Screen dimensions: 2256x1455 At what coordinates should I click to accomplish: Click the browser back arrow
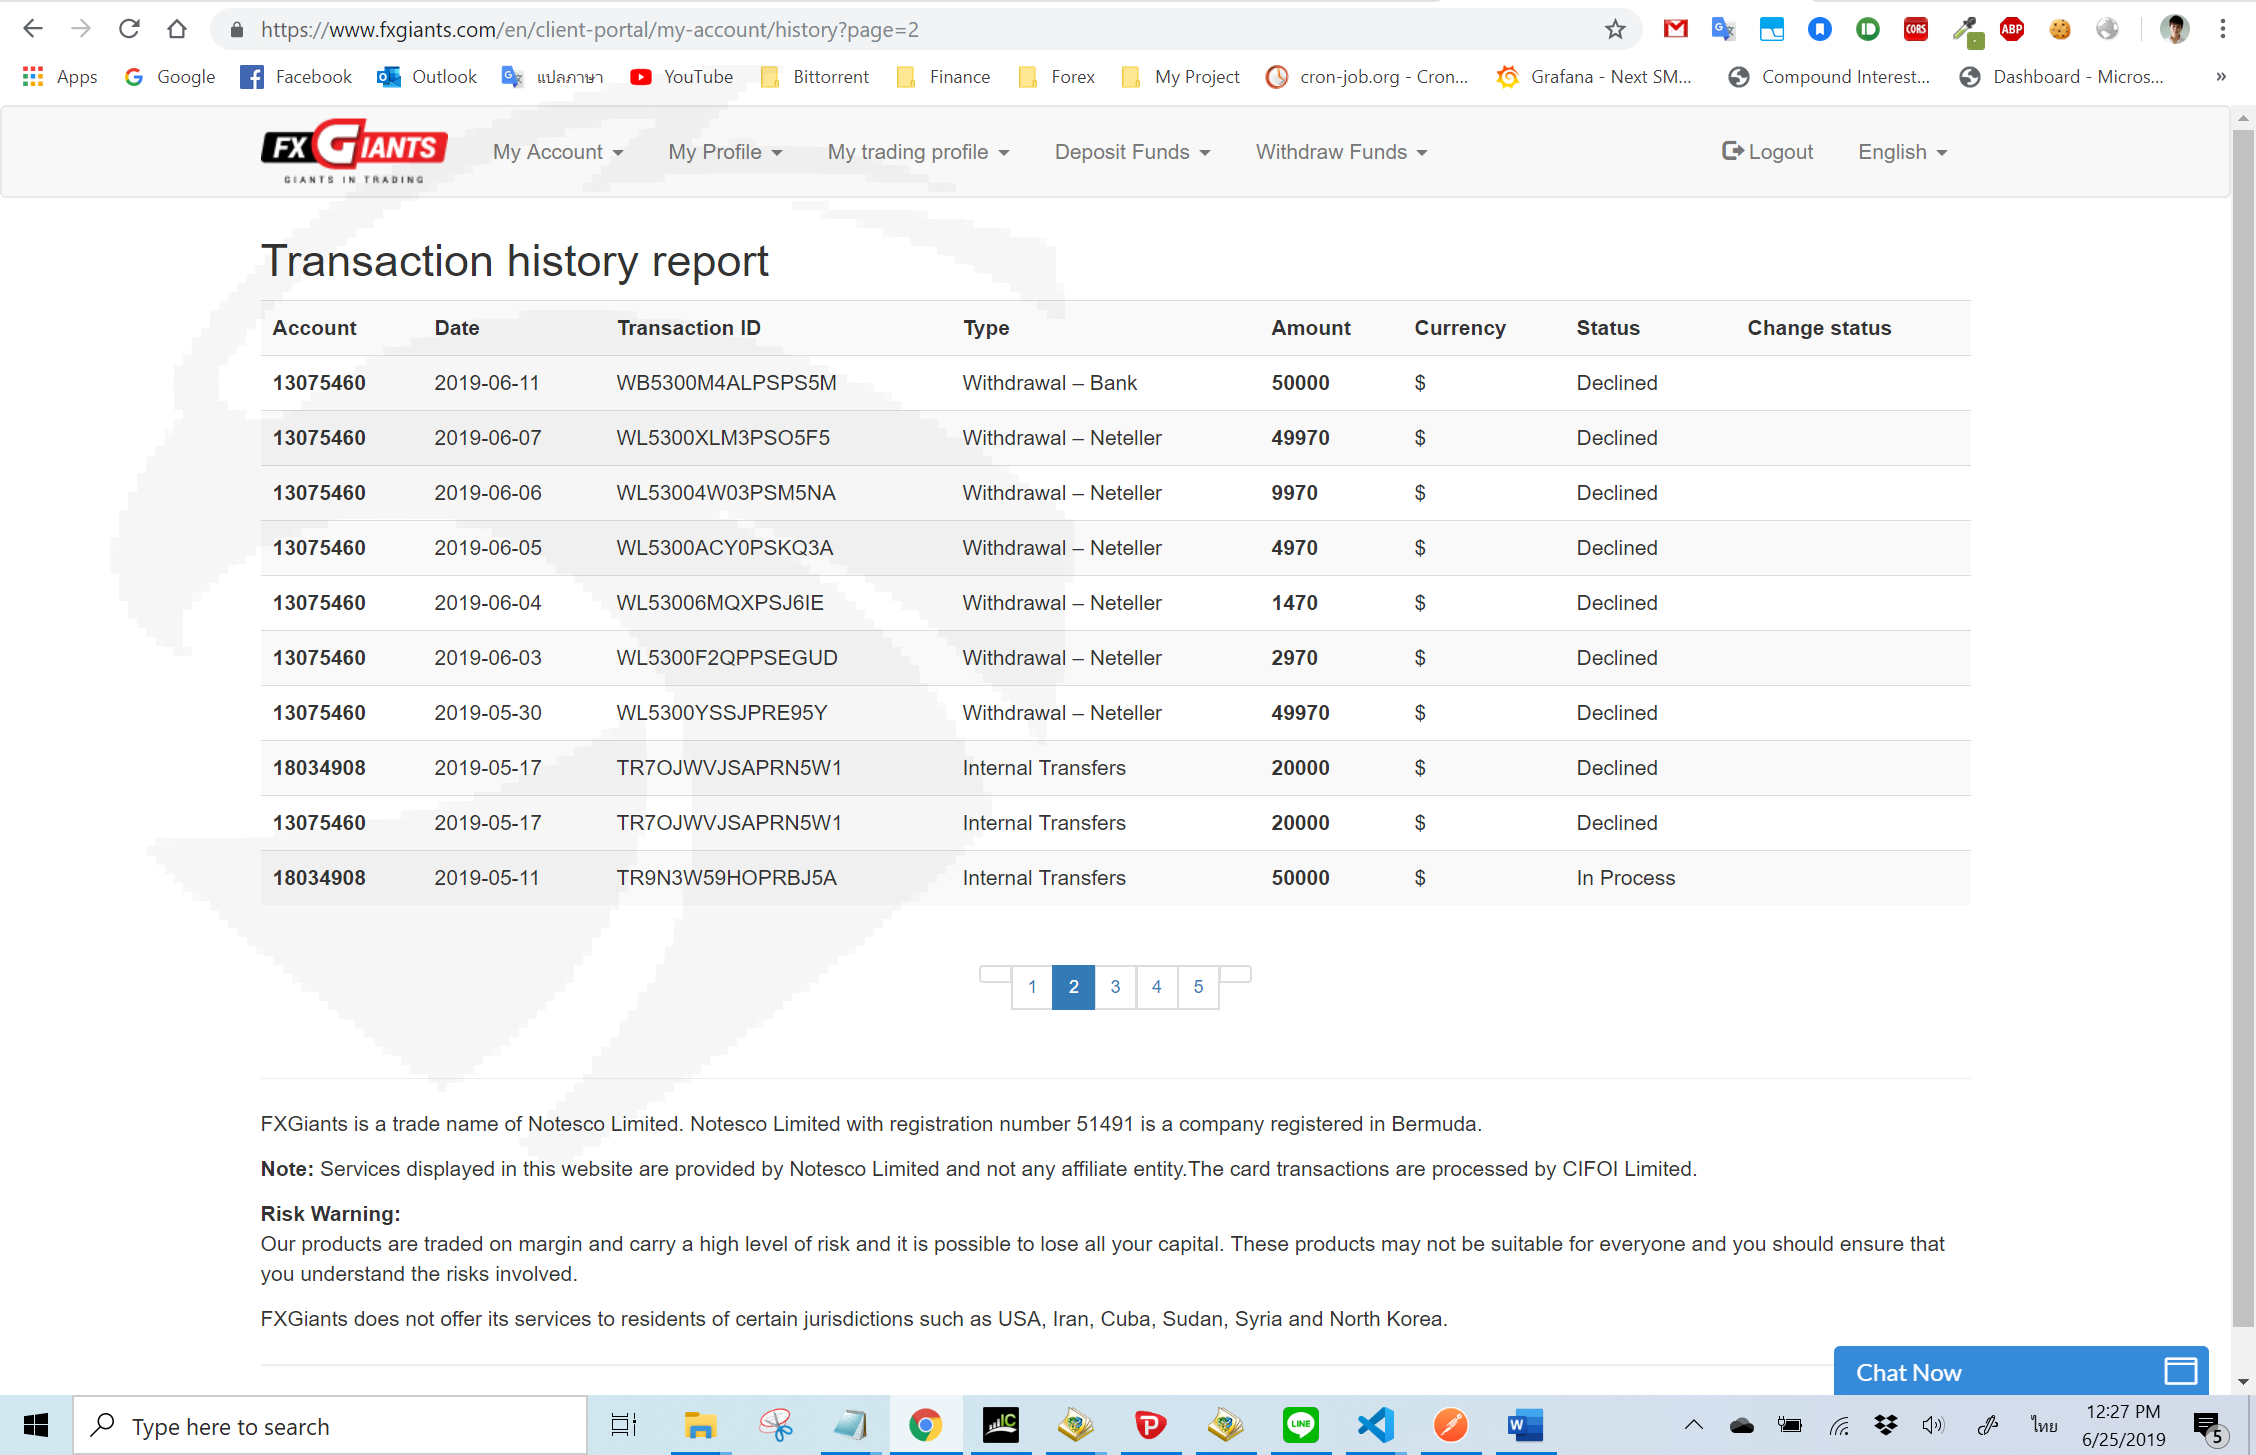click(x=33, y=29)
